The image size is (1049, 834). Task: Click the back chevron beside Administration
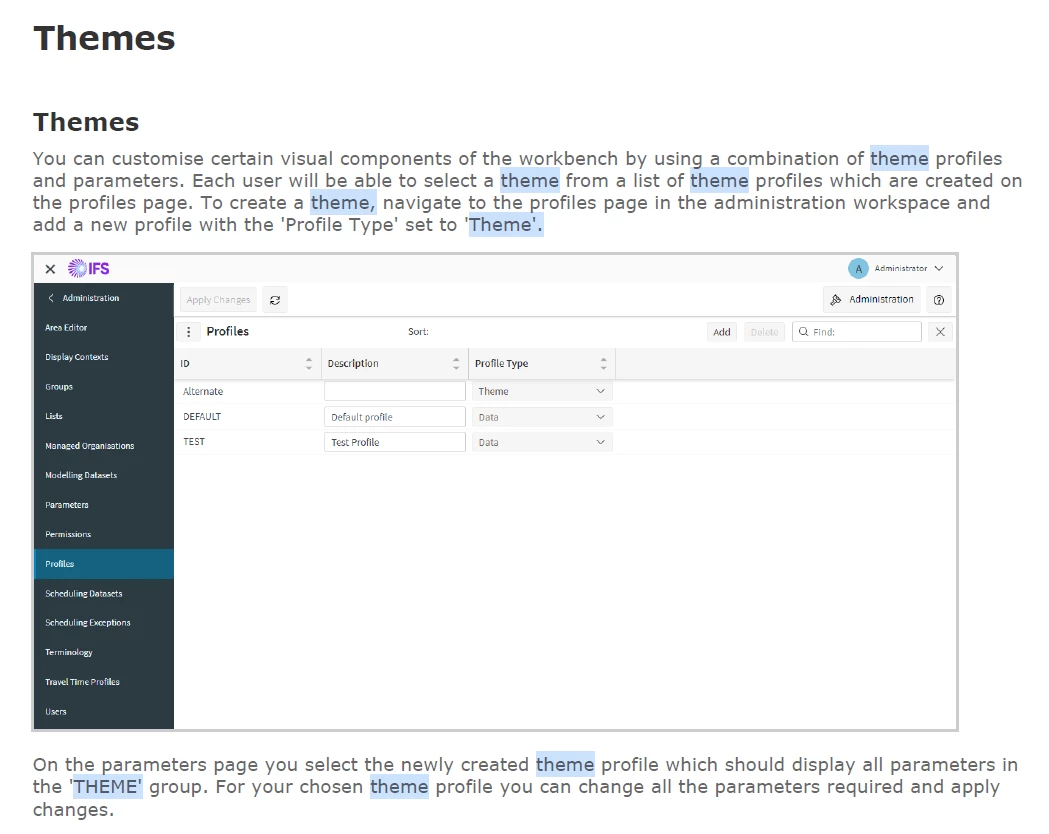click(x=51, y=298)
